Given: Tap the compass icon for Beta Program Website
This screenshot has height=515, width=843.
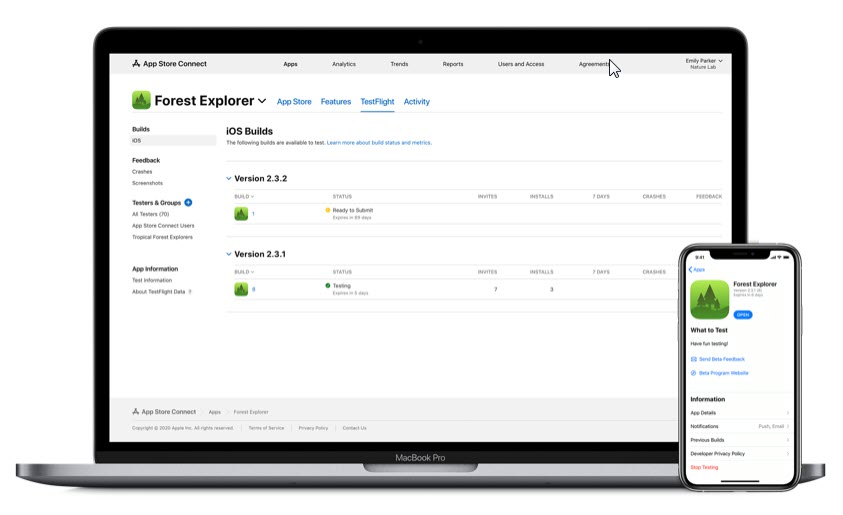Looking at the screenshot, I should click(694, 373).
